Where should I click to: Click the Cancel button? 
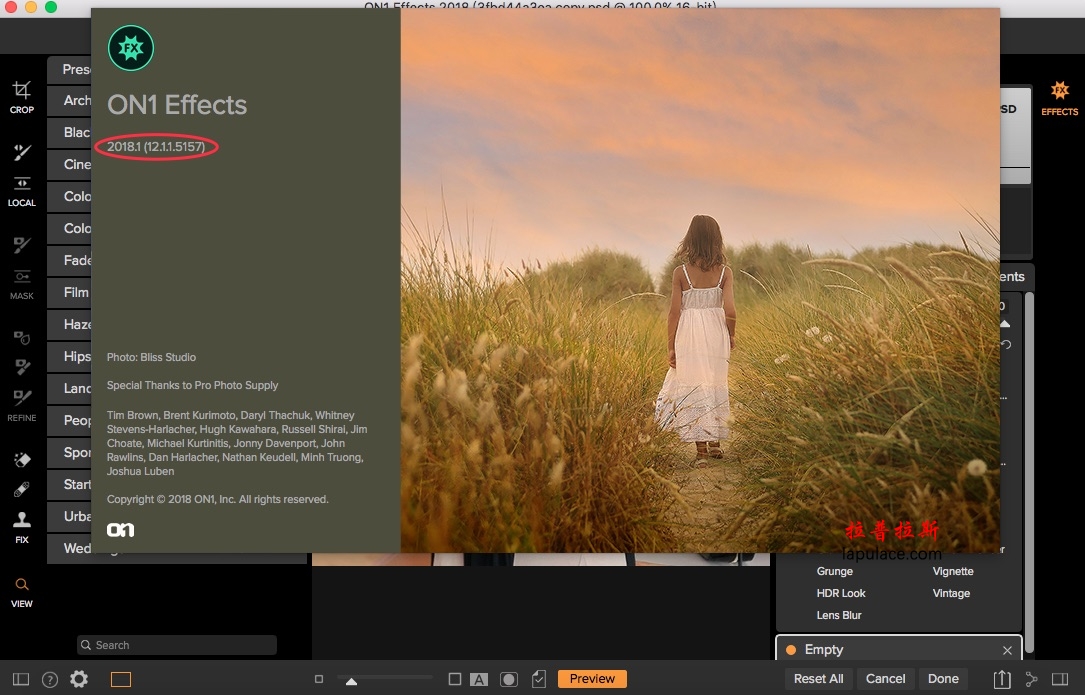(885, 679)
